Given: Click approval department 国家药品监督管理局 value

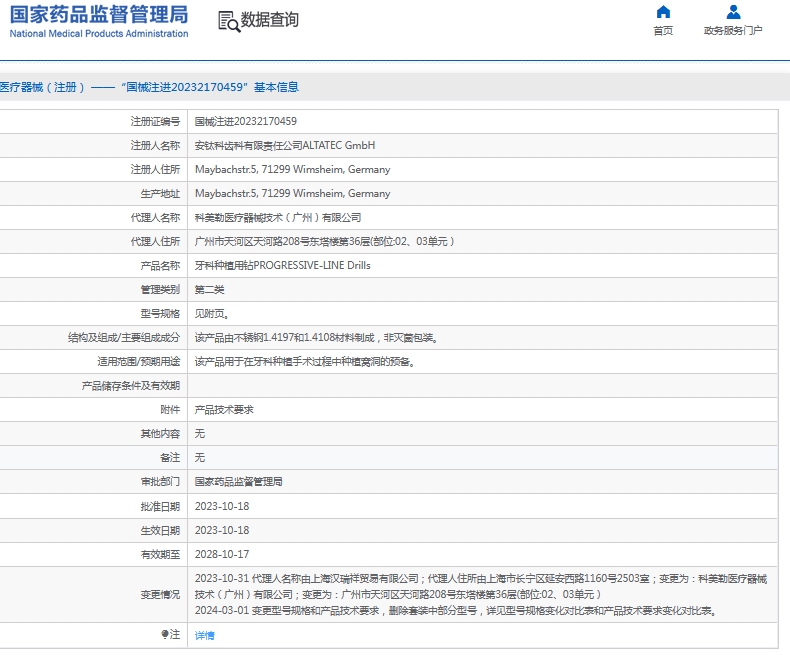Looking at the screenshot, I should point(239,482).
